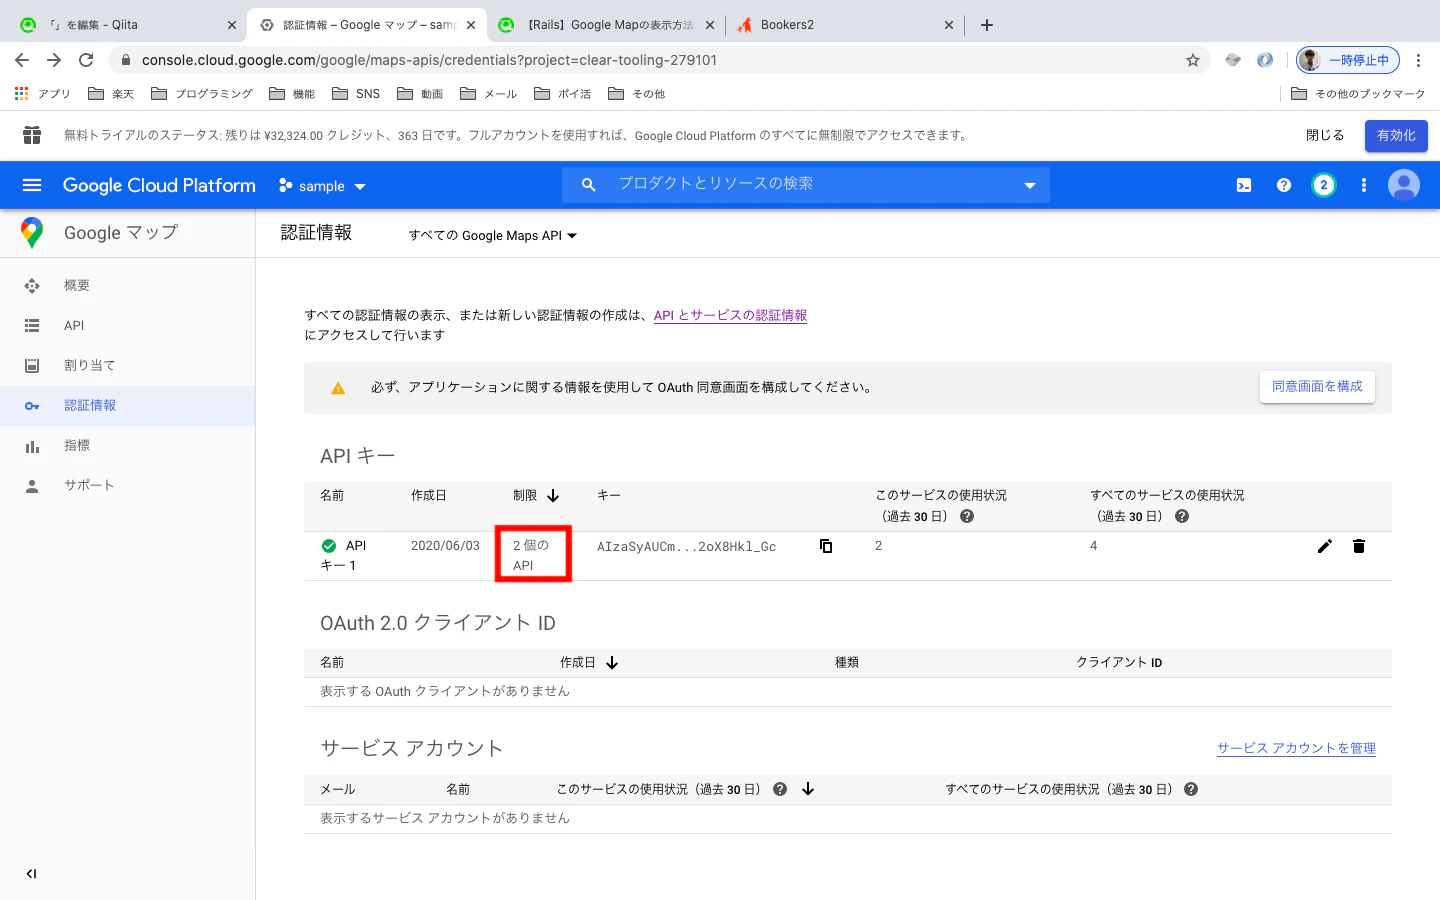Open a new browser tab
The width and height of the screenshot is (1440, 900).
point(987,25)
